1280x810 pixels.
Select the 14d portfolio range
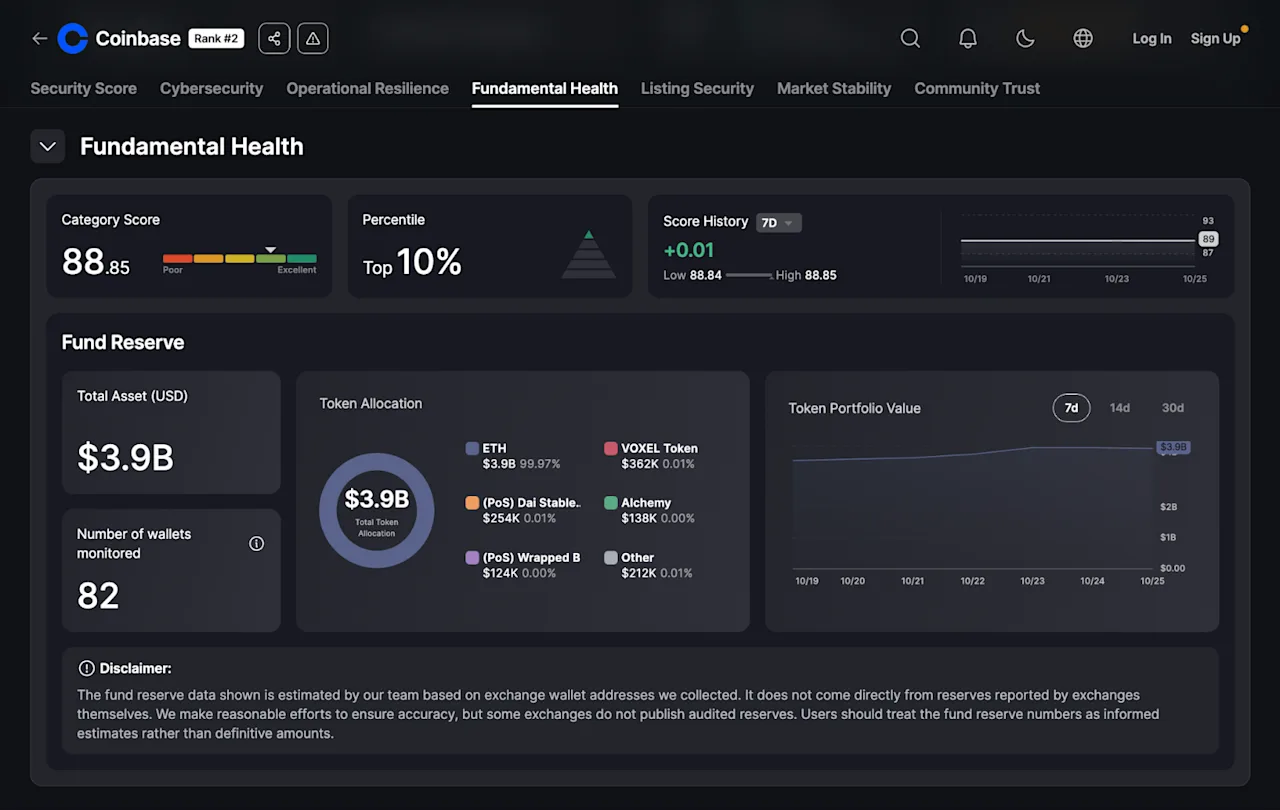coord(1120,408)
